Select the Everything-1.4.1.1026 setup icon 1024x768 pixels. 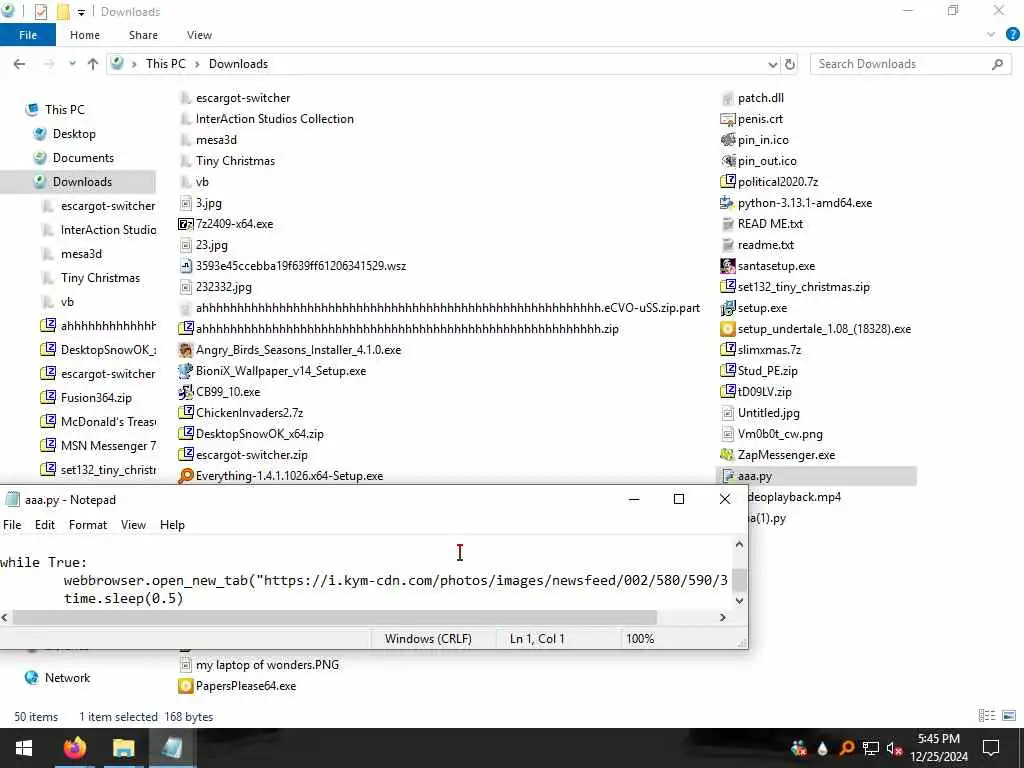[x=186, y=476]
